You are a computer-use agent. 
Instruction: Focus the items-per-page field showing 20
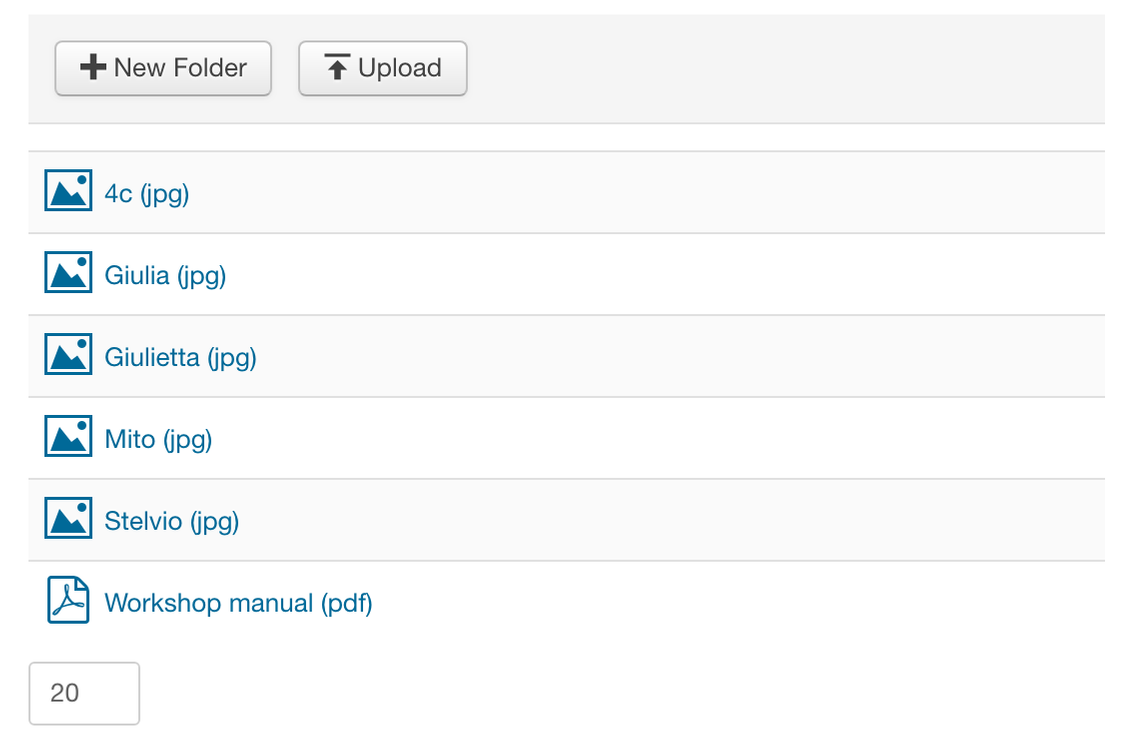pos(84,693)
